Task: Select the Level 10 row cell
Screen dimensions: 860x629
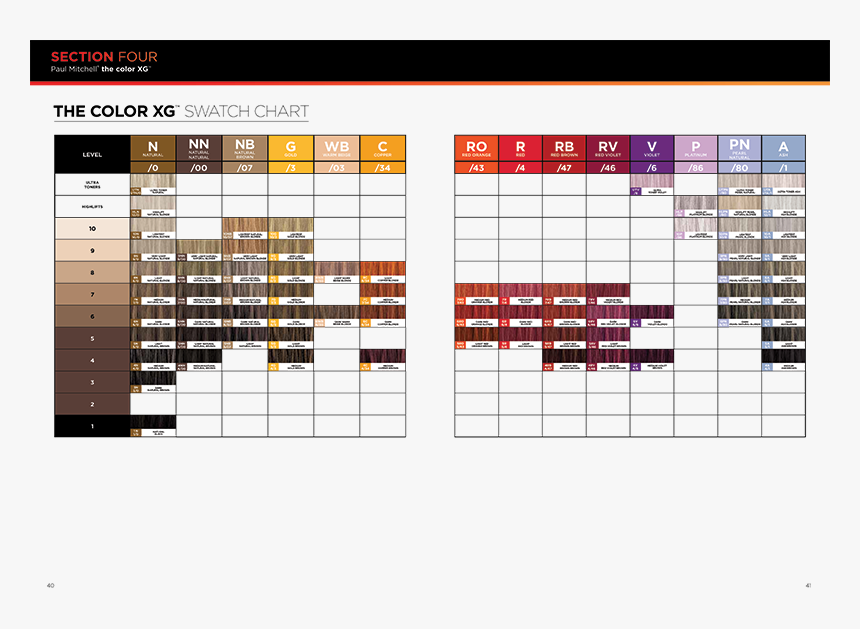Action: point(90,228)
